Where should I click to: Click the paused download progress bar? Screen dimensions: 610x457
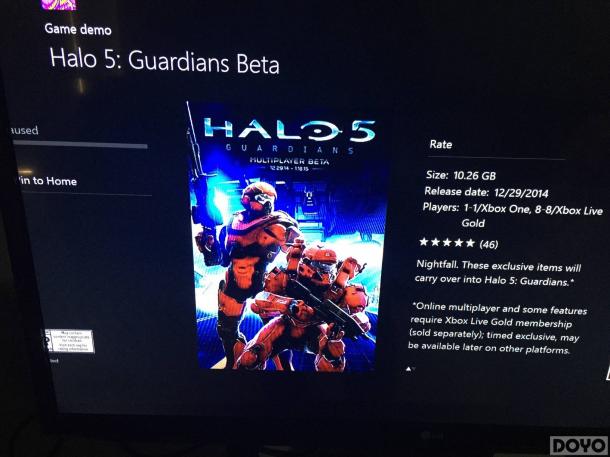click(x=80, y=144)
